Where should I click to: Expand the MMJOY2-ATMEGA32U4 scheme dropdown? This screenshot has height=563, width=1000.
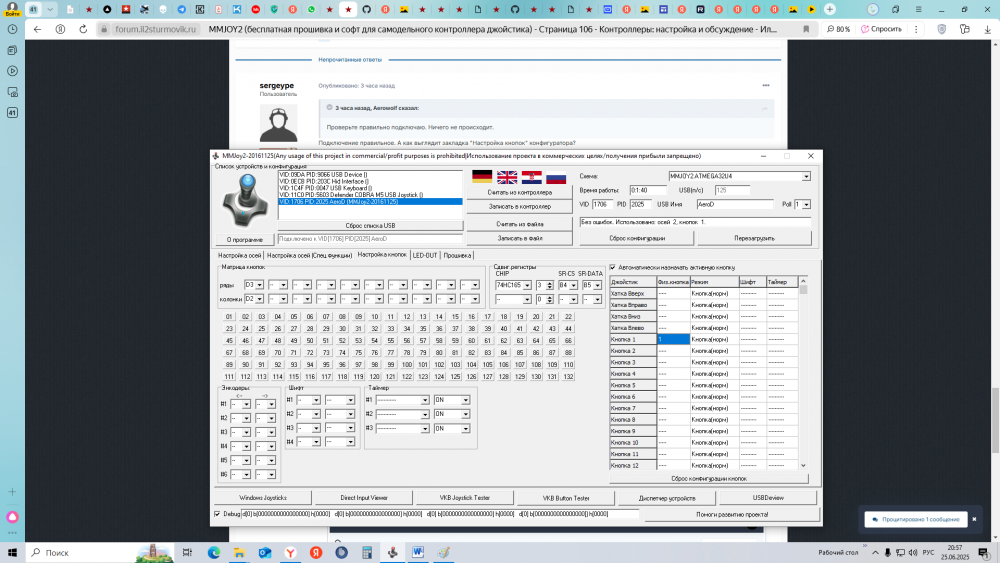805,176
